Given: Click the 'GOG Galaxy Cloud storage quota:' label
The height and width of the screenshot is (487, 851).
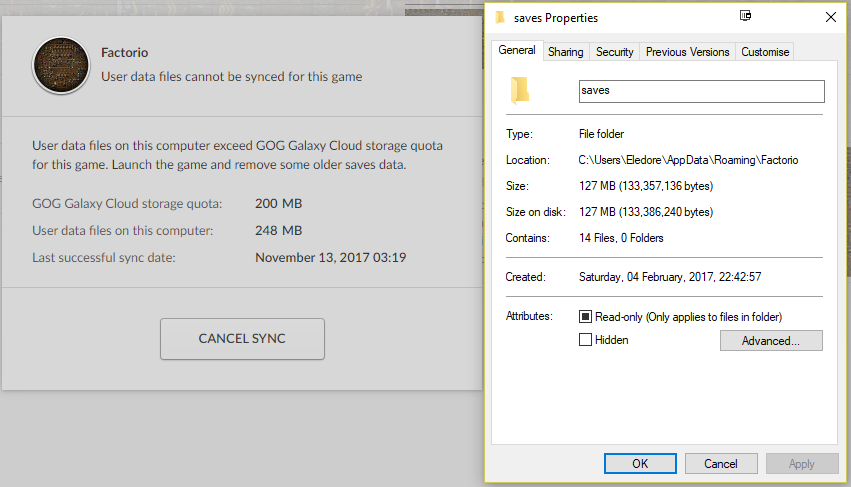Looking at the screenshot, I should point(127,204).
